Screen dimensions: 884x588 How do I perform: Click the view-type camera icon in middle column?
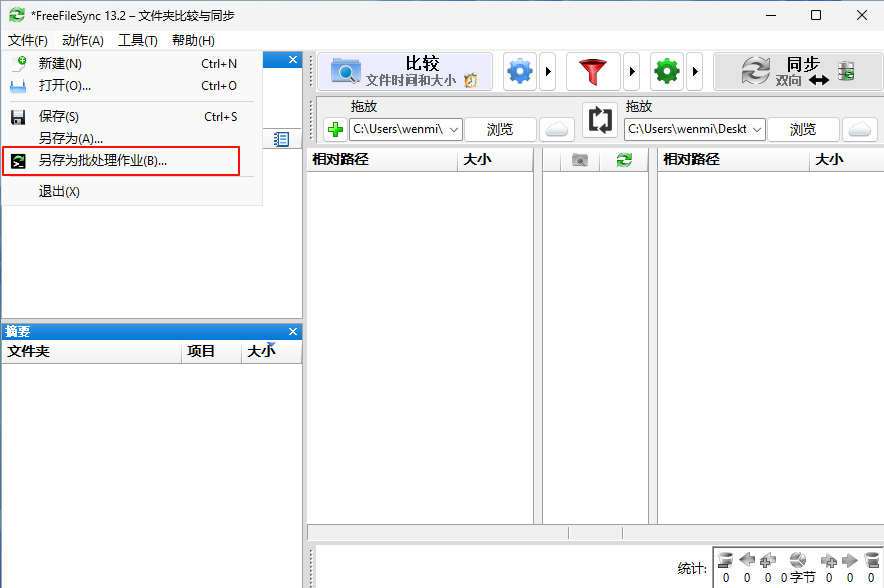point(579,160)
